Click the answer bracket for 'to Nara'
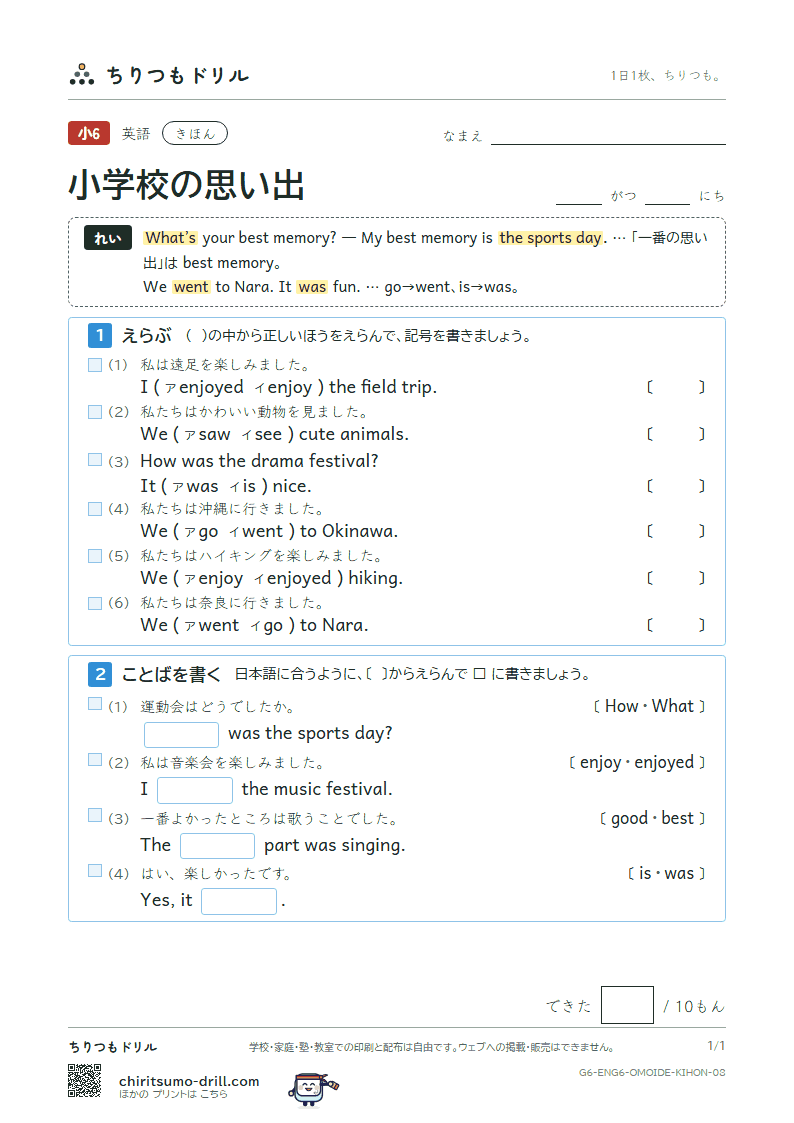Viewport: 794px width, 1123px height. [x=676, y=625]
